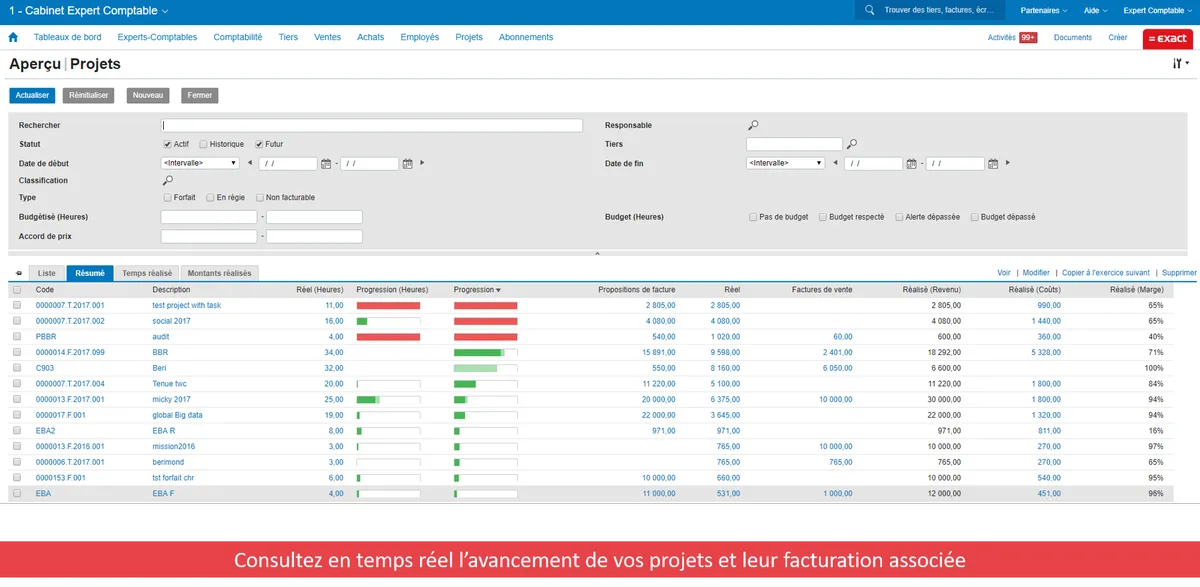The width and height of the screenshot is (1200, 587).
Task: Open the Comptabilité menu
Action: (238, 37)
